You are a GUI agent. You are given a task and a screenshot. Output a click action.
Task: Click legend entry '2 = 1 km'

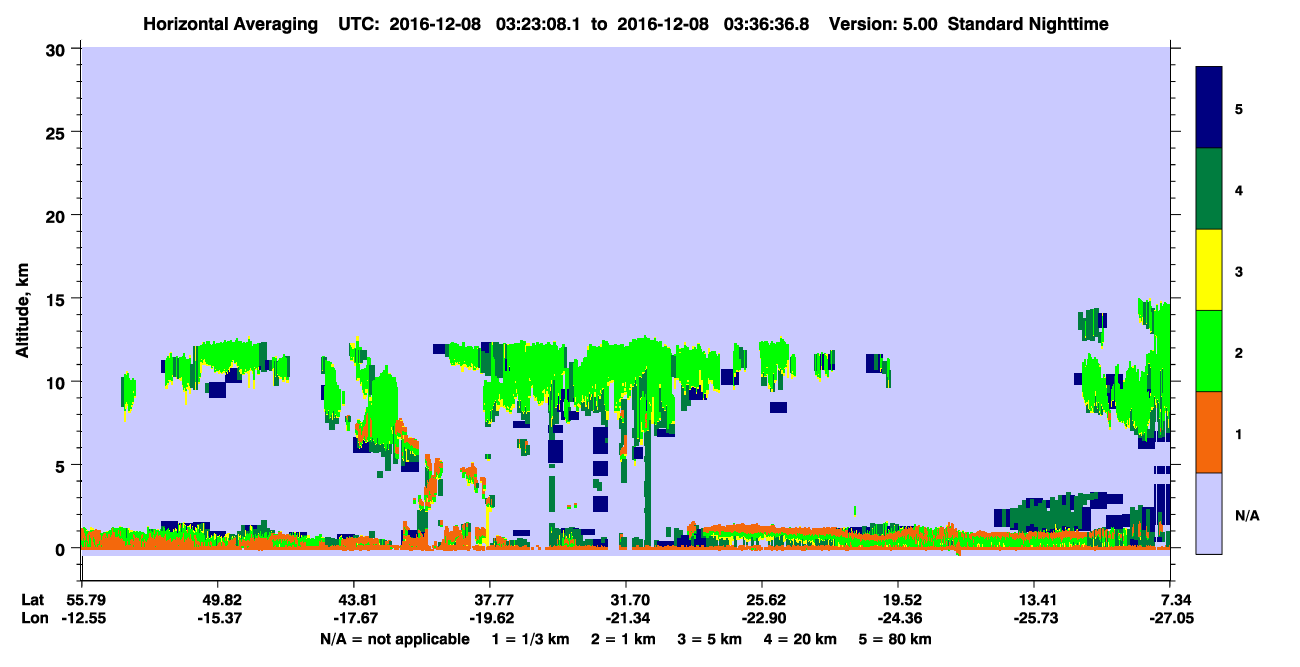[623, 639]
